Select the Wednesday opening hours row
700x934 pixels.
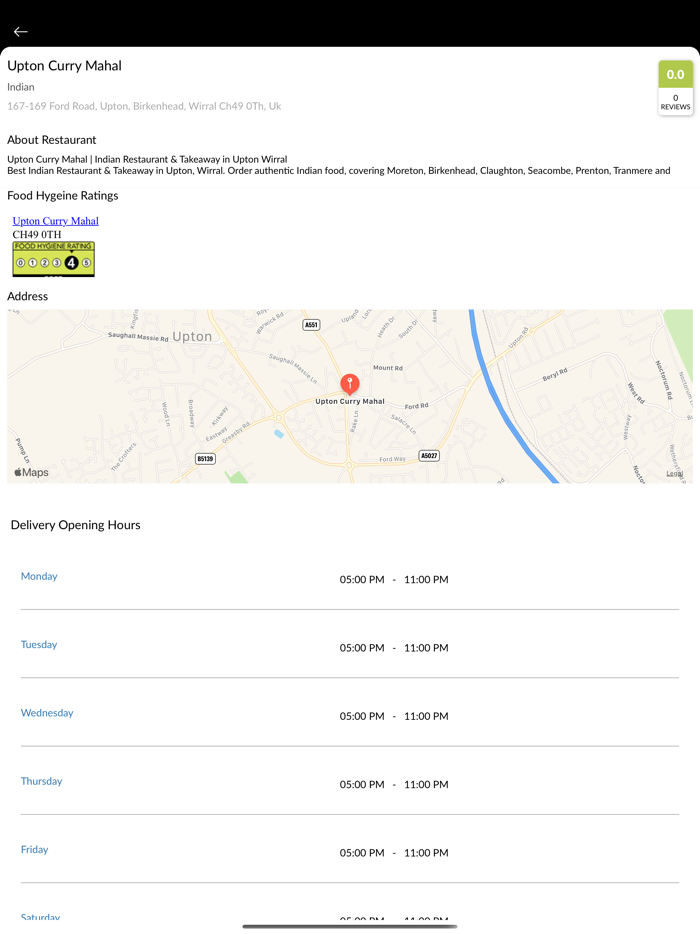(350, 713)
